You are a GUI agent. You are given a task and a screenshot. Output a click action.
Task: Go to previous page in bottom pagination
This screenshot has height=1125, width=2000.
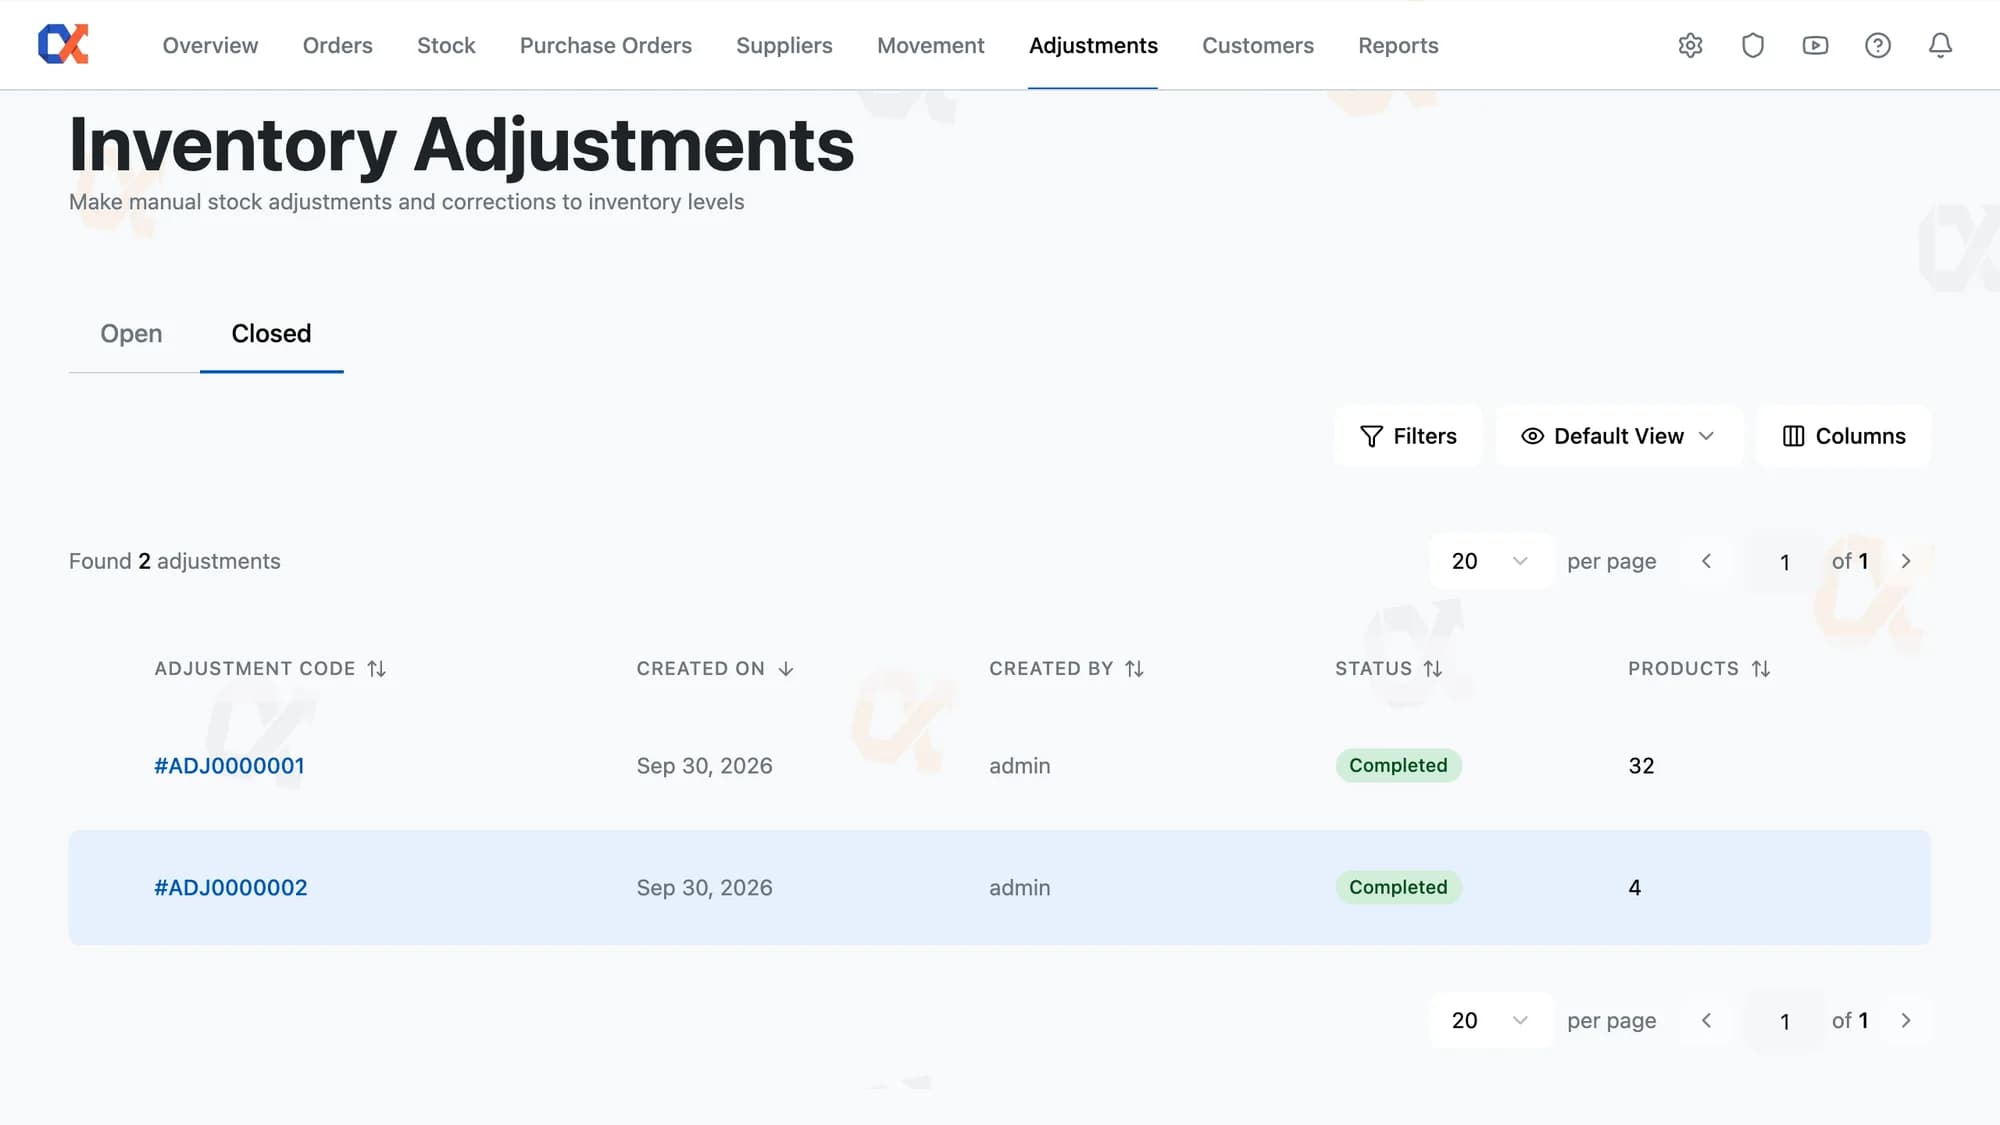pyautogui.click(x=1706, y=1020)
